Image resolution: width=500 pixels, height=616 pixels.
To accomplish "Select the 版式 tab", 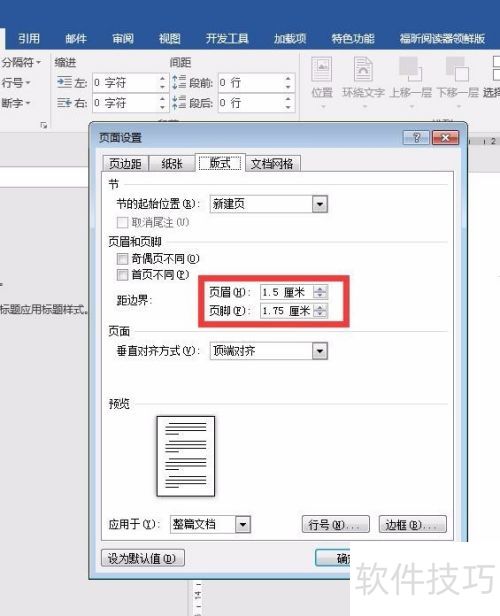I will pos(220,163).
